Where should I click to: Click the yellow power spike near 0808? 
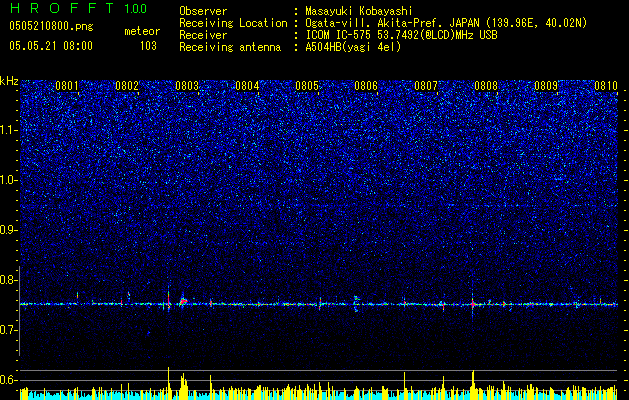[473, 385]
